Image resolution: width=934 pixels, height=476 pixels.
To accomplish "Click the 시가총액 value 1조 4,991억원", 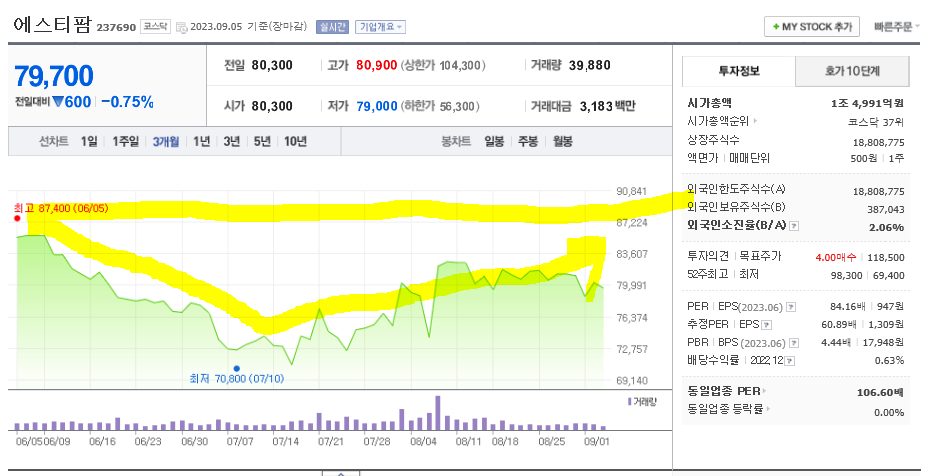I will coord(867,103).
